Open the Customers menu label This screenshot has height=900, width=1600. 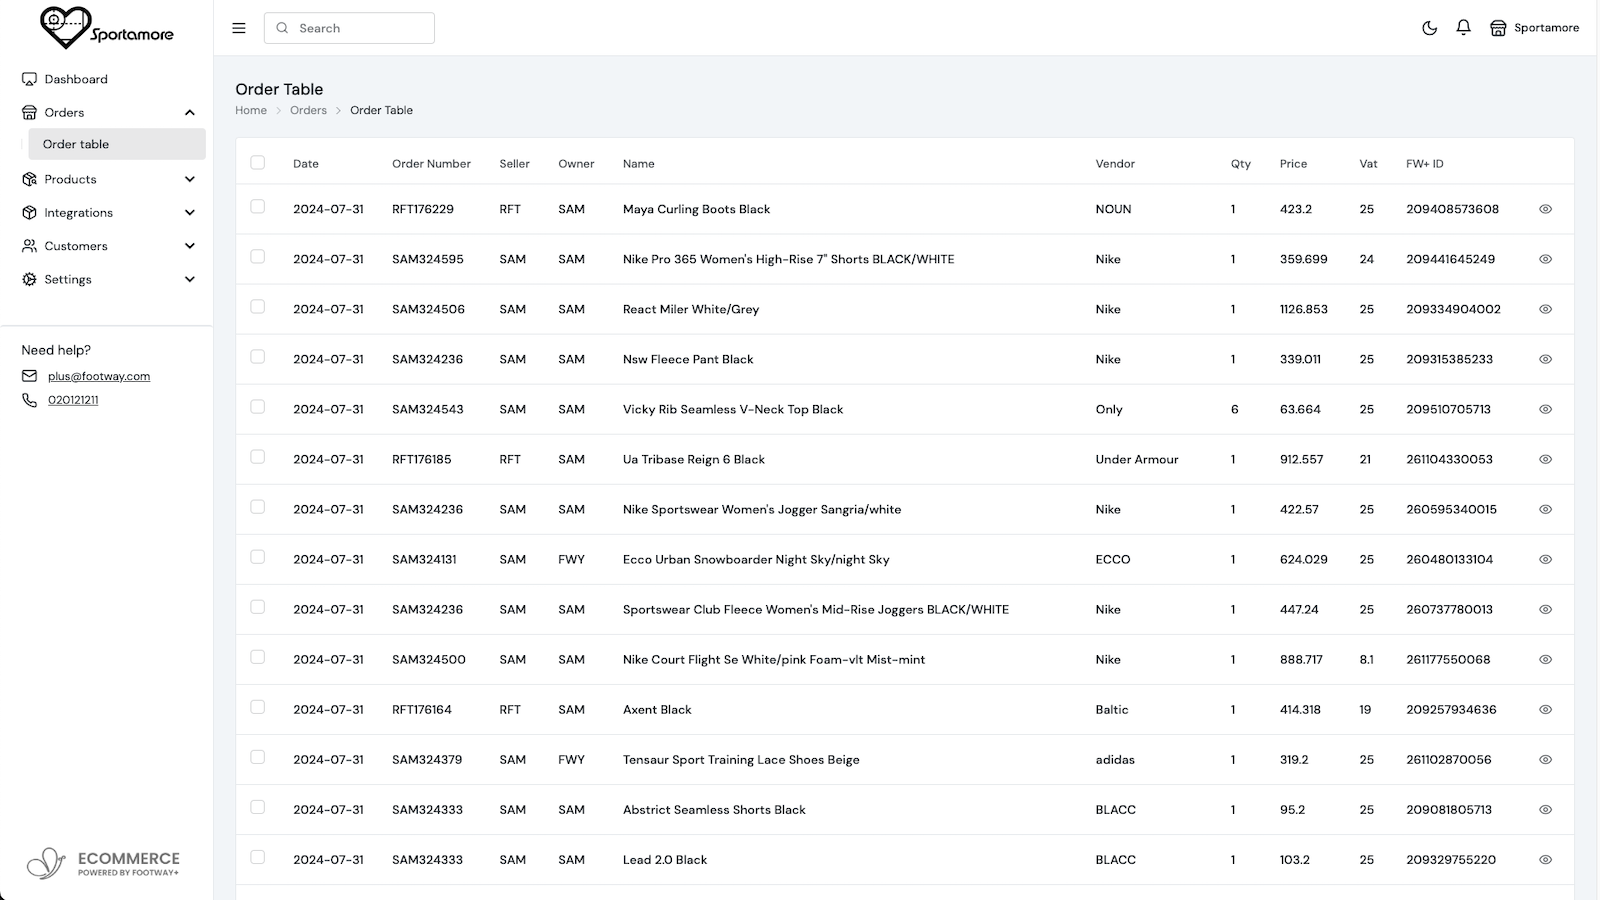(x=76, y=246)
